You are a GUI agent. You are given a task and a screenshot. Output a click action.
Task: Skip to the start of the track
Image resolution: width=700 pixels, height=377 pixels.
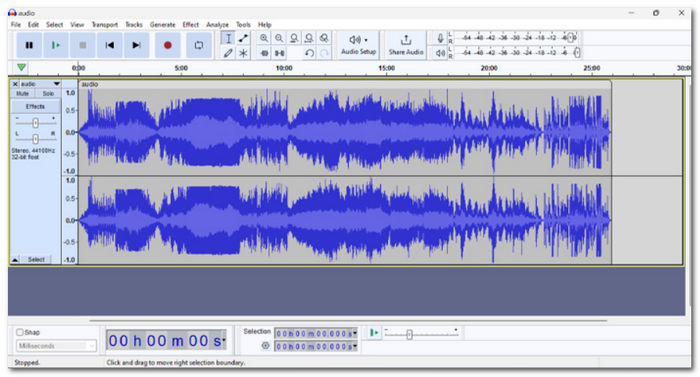(x=109, y=45)
